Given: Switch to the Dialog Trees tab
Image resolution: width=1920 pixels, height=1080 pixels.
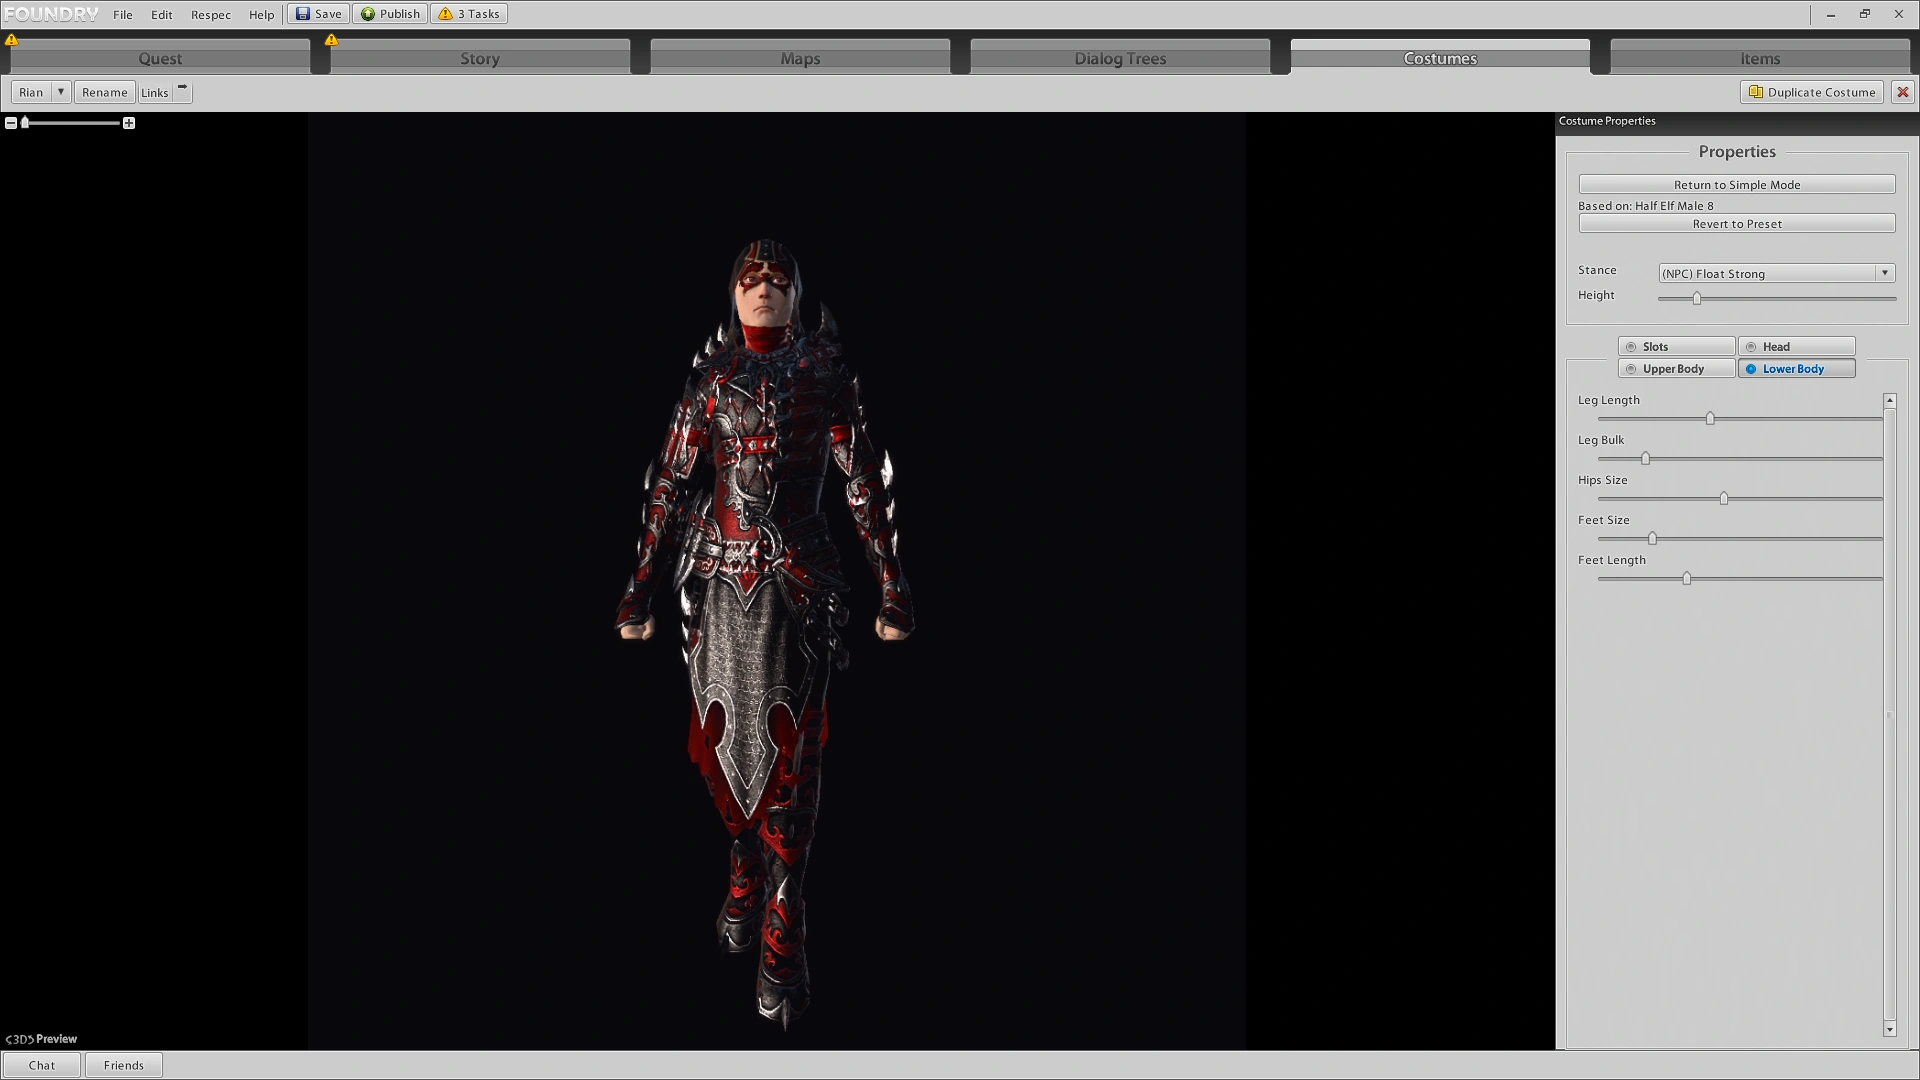Looking at the screenshot, I should coord(1120,58).
